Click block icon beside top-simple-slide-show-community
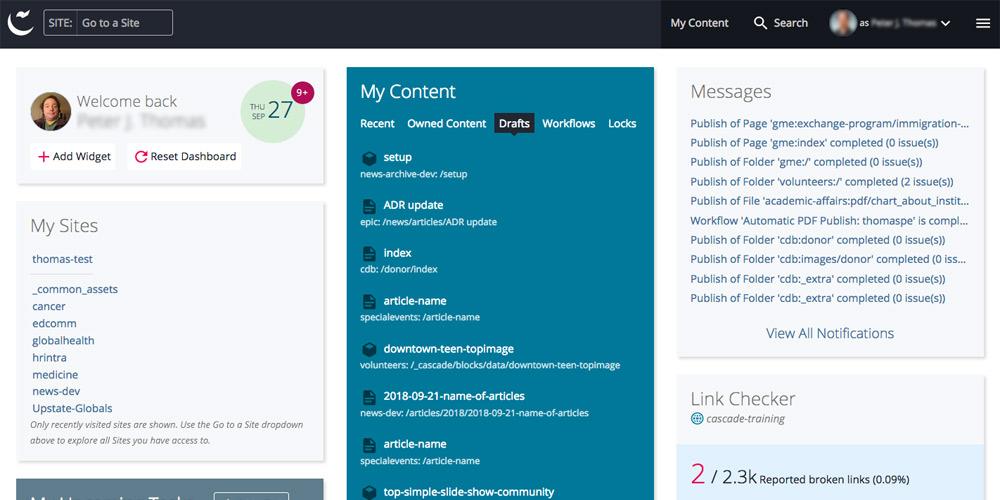 pyautogui.click(x=369, y=492)
